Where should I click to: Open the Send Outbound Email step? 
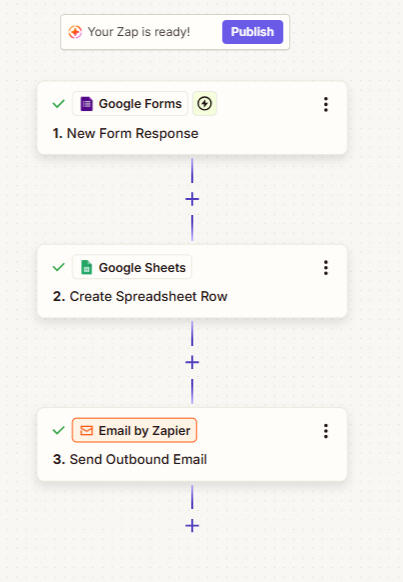click(192, 445)
